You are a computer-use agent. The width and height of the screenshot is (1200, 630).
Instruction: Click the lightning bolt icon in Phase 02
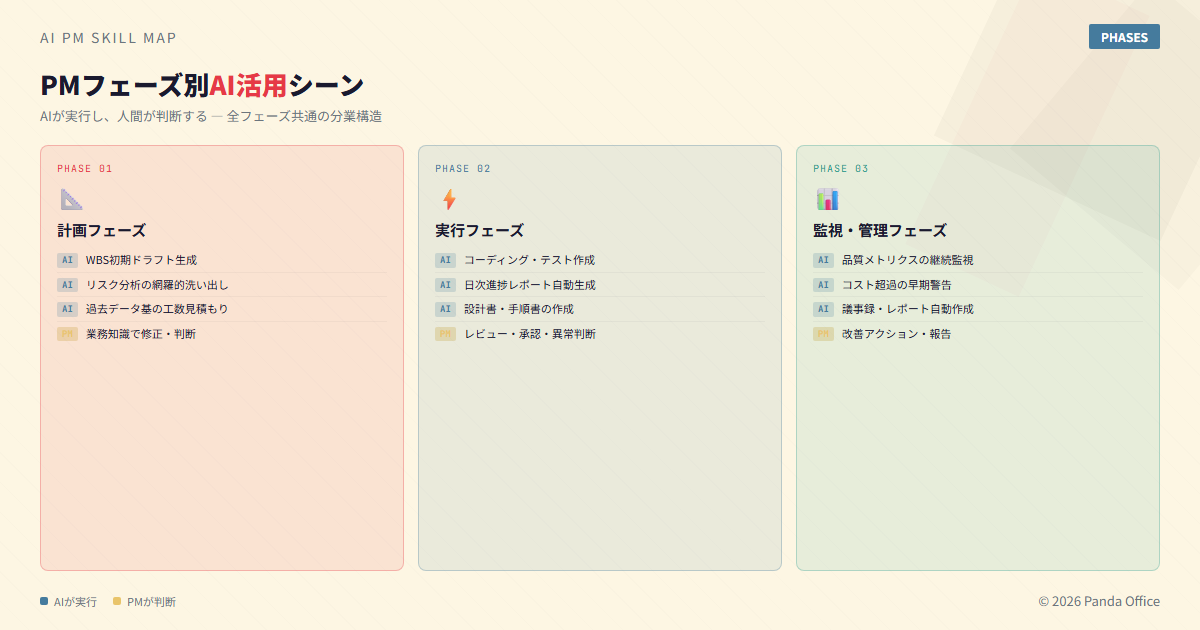pos(449,199)
